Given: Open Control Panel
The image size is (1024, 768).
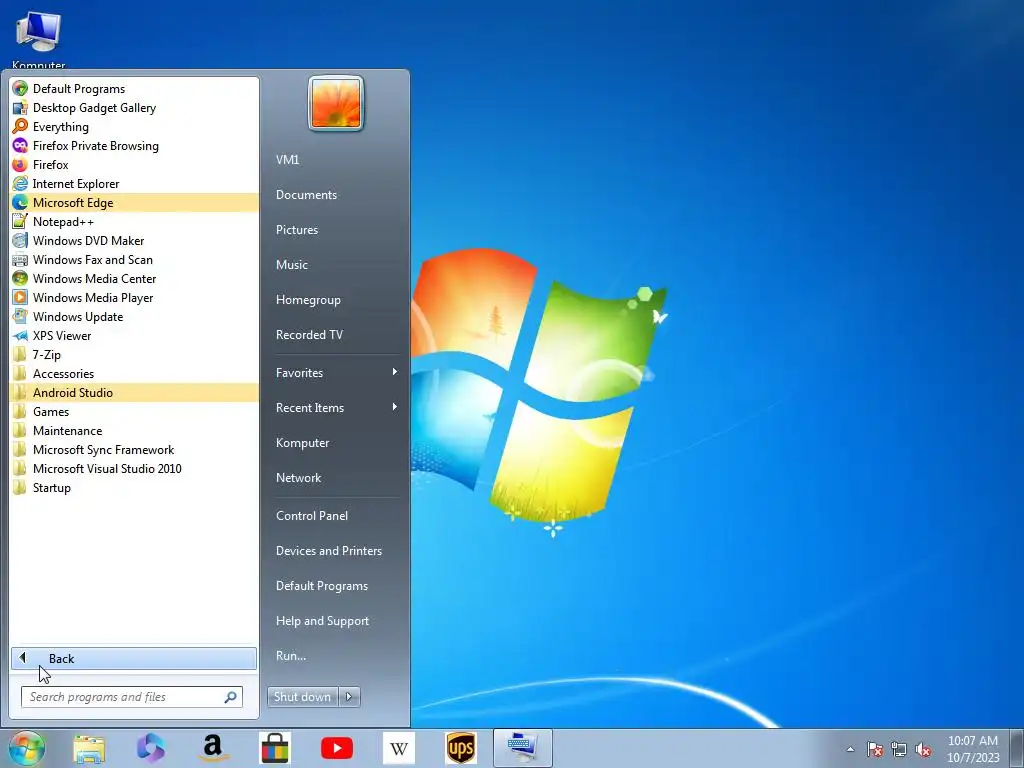Looking at the screenshot, I should click(x=336, y=515).
